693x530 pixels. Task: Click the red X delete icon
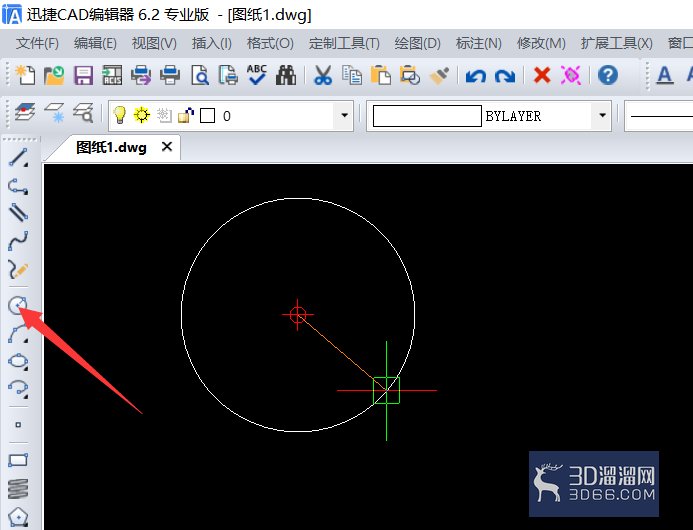pos(542,75)
